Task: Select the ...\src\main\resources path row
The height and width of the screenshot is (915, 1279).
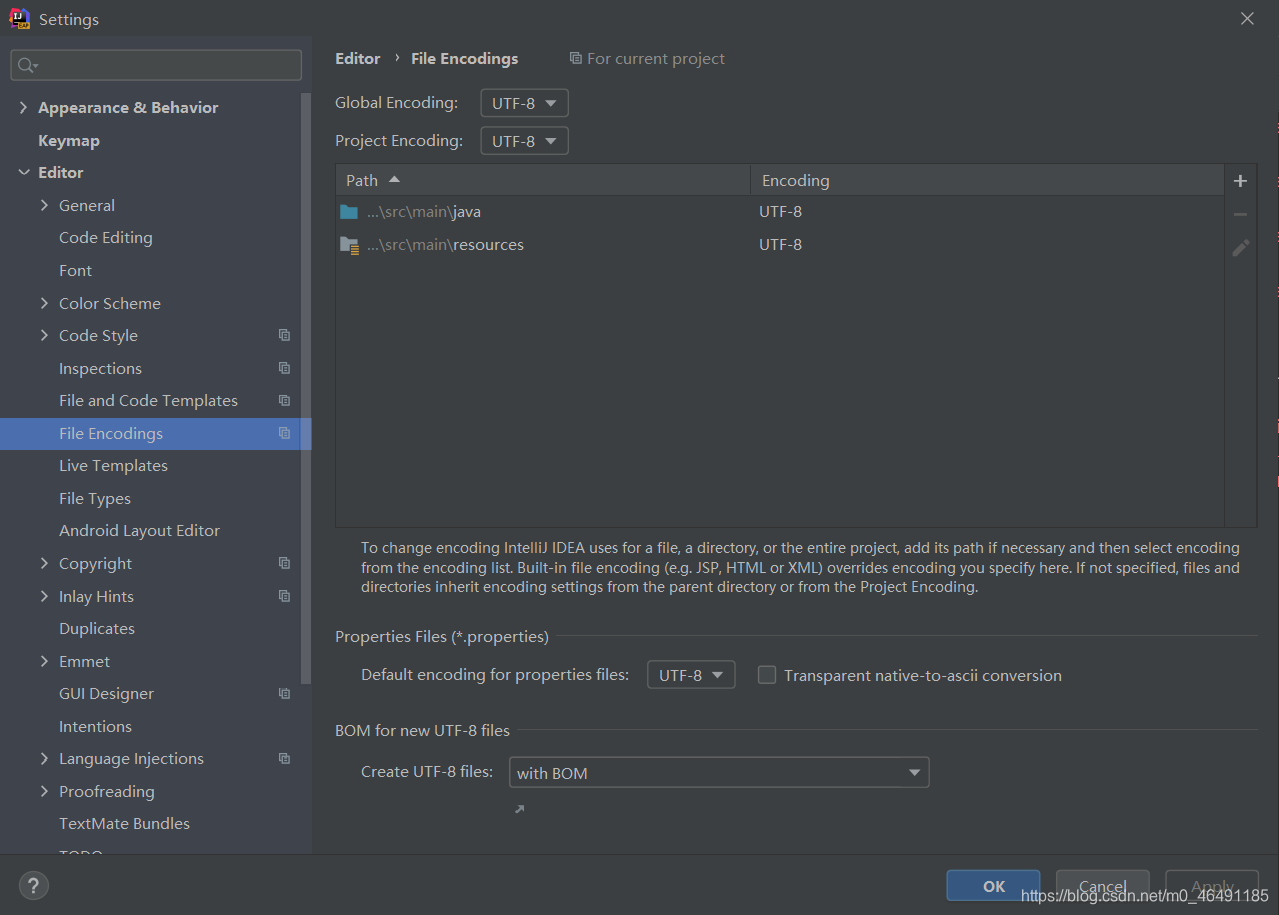Action: coord(780,245)
